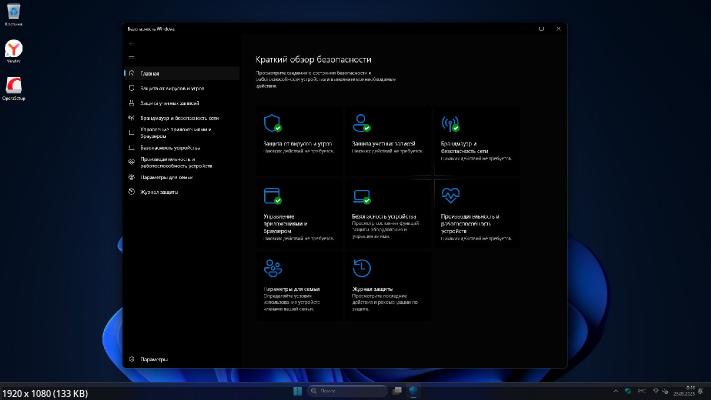Image resolution: width=711 pixels, height=400 pixels.
Task: Expand hidden tray icons chevron
Action: point(615,391)
